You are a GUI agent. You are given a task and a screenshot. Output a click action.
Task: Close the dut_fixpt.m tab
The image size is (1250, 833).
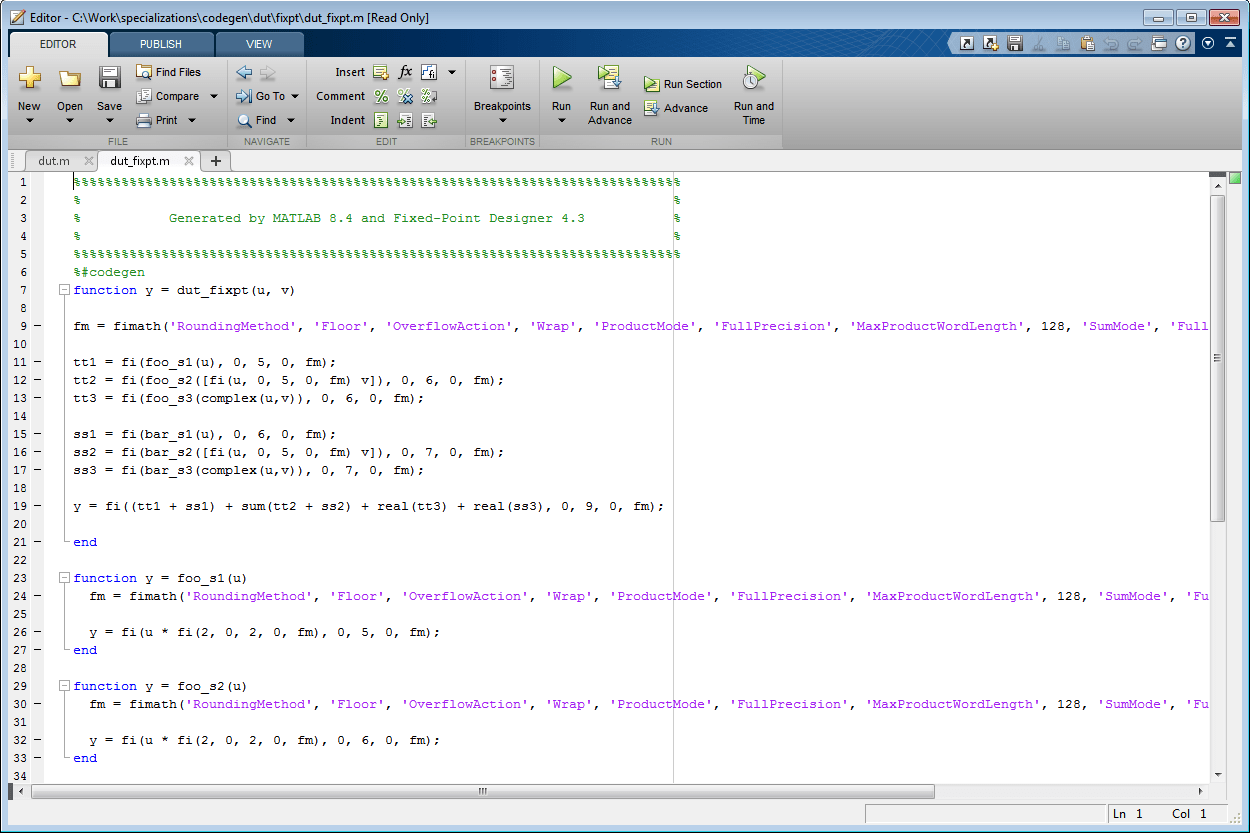189,160
